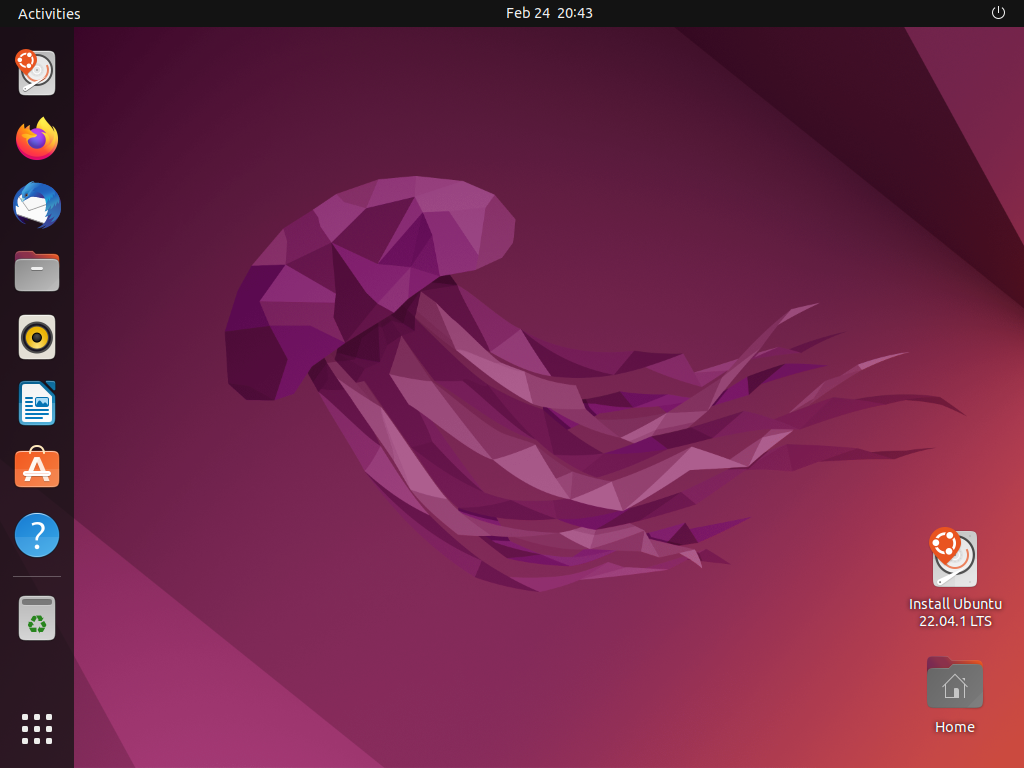1024x768 pixels.
Task: Launch Ubuntu Software store
Action: point(37,469)
